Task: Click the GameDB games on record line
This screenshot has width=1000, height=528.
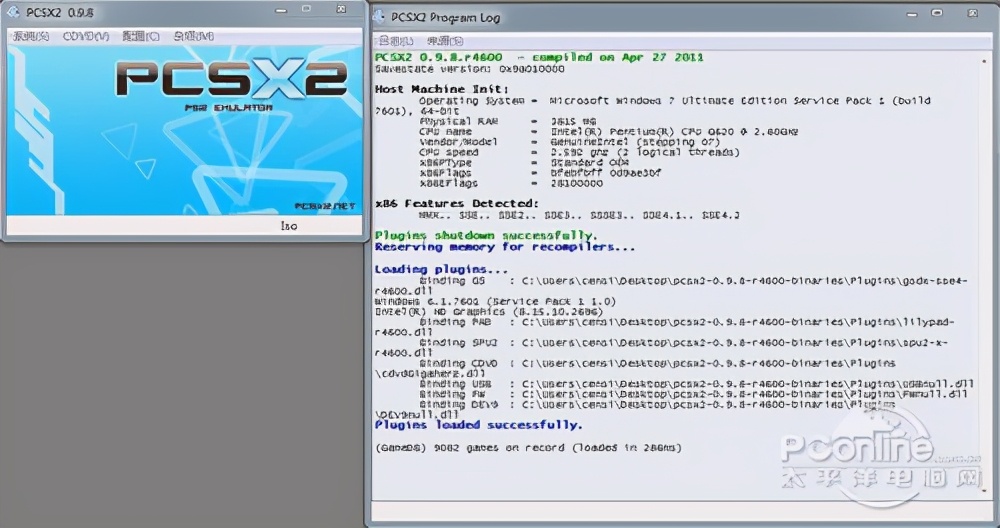Action: click(528, 448)
